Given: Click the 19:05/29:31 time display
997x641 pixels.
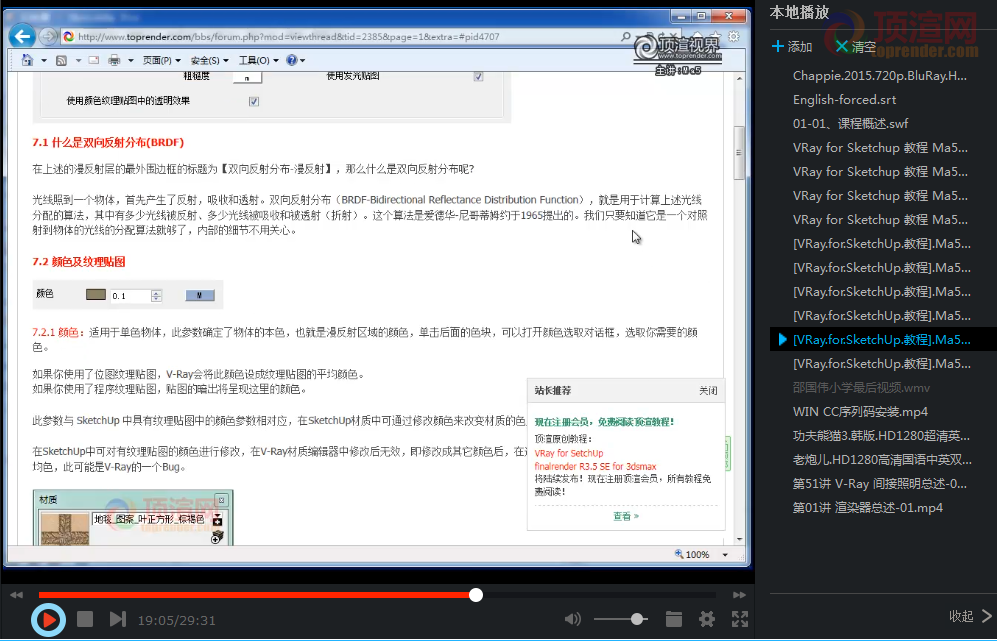Looking at the screenshot, I should point(177,619).
